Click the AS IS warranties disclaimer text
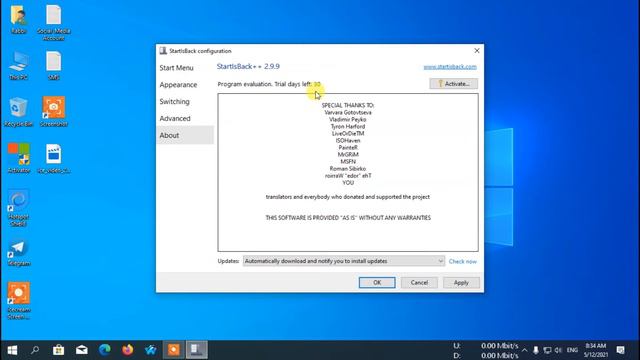 pos(348,218)
